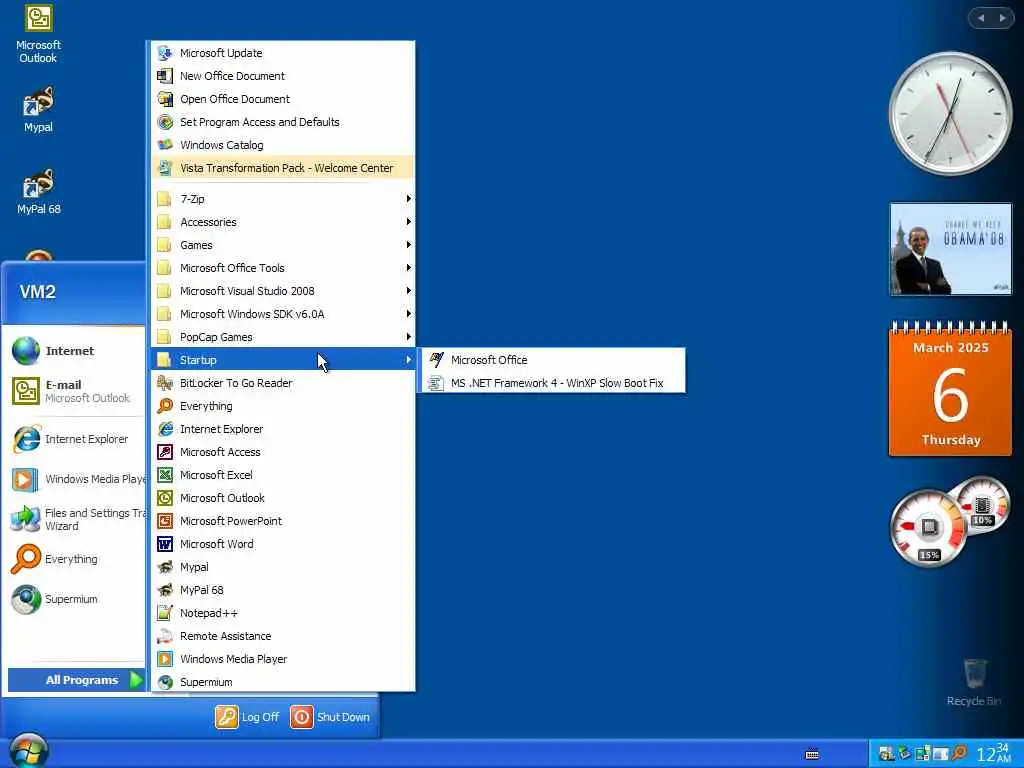Open Microsoft Access

tap(283, 452)
